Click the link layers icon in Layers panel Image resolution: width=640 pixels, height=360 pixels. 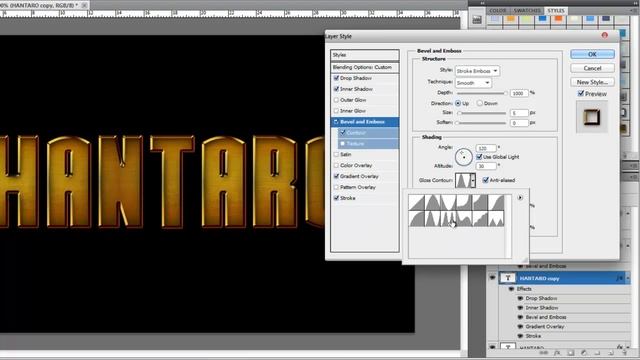(x=543, y=353)
